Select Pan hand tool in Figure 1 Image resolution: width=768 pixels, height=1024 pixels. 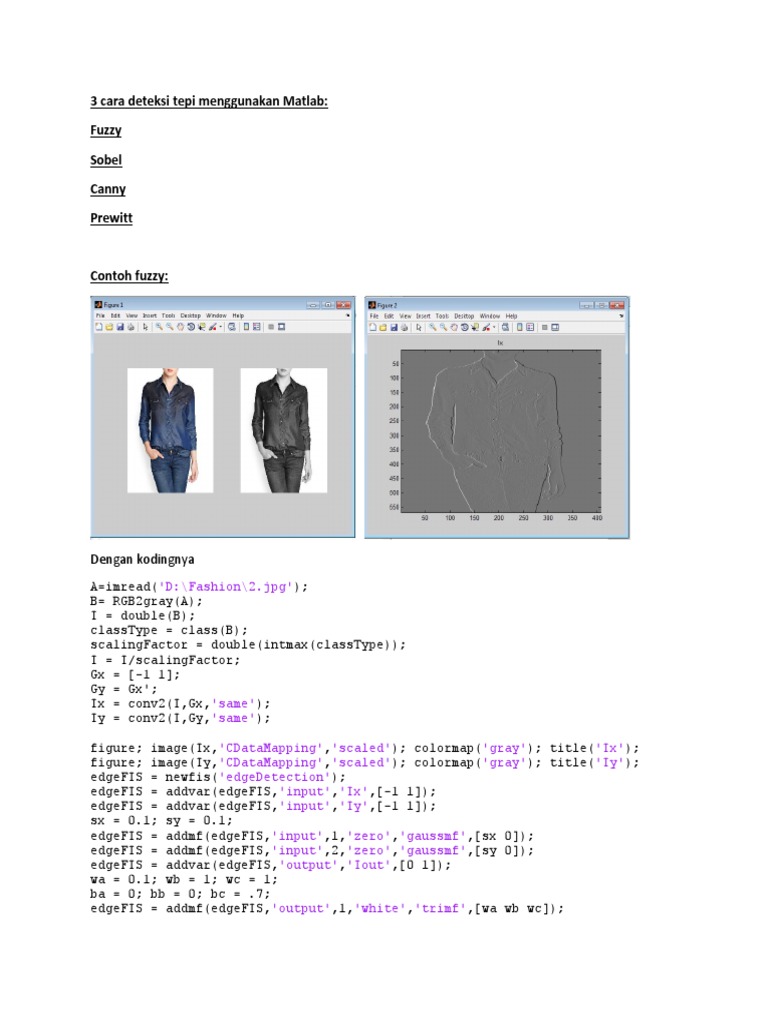click(180, 327)
